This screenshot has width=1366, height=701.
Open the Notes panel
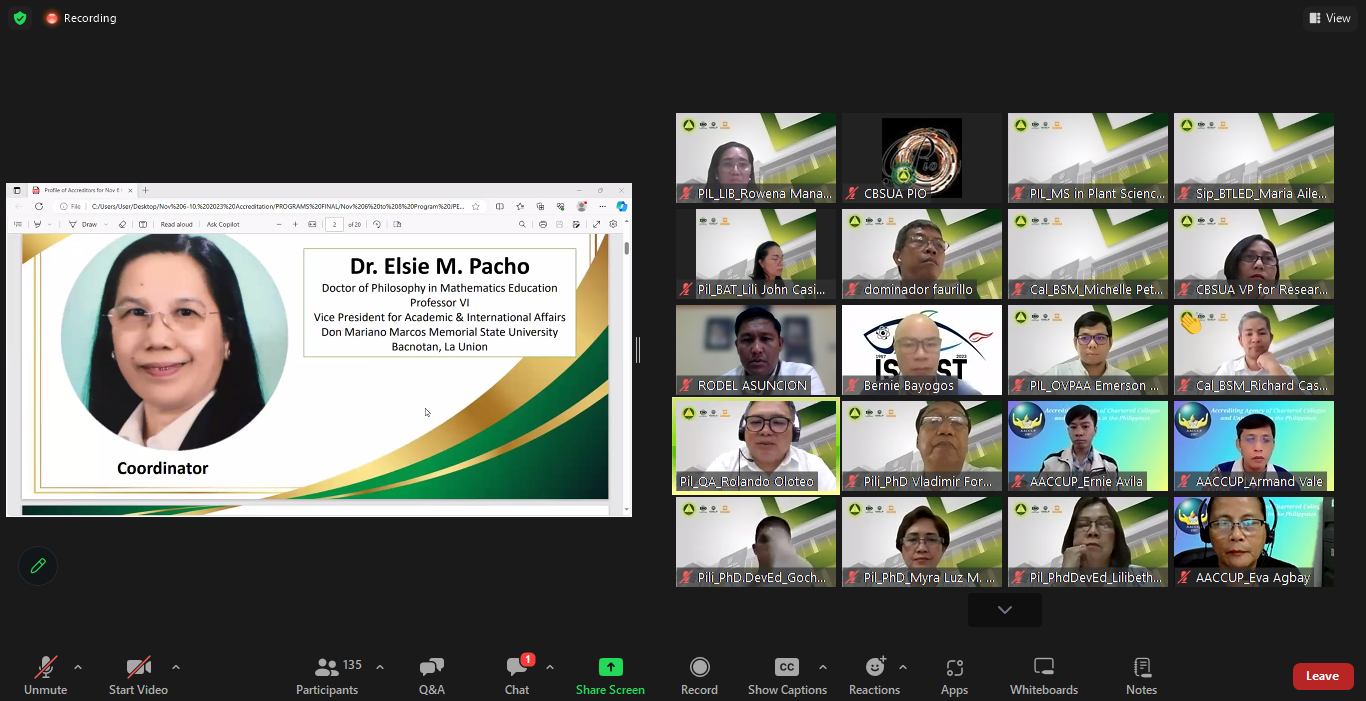click(x=1141, y=675)
